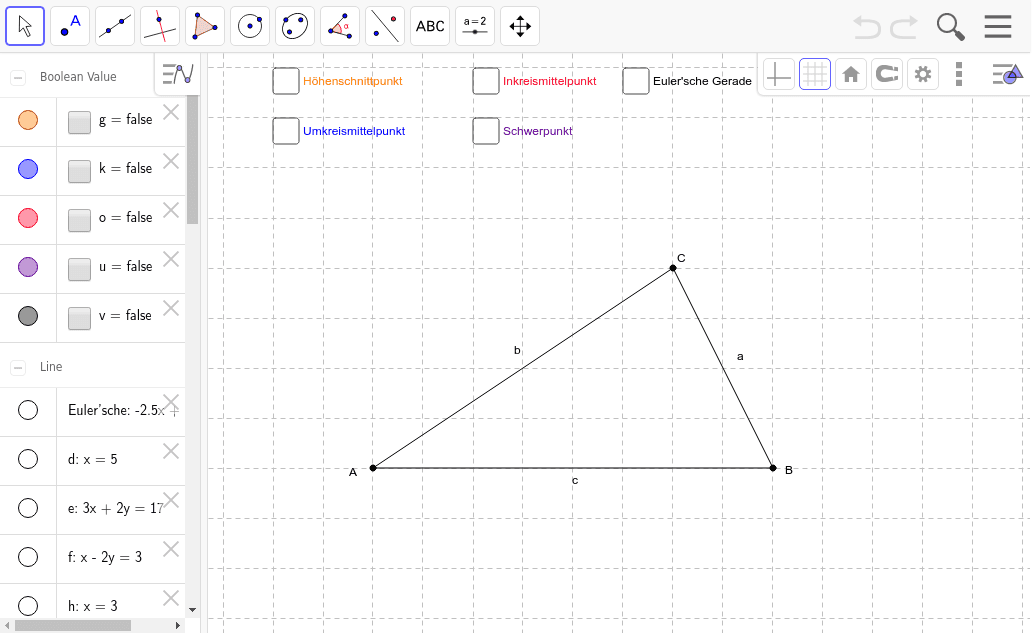Toggle checkbox for k = false
Viewport: 1032px width, 635px height.
[79, 171]
